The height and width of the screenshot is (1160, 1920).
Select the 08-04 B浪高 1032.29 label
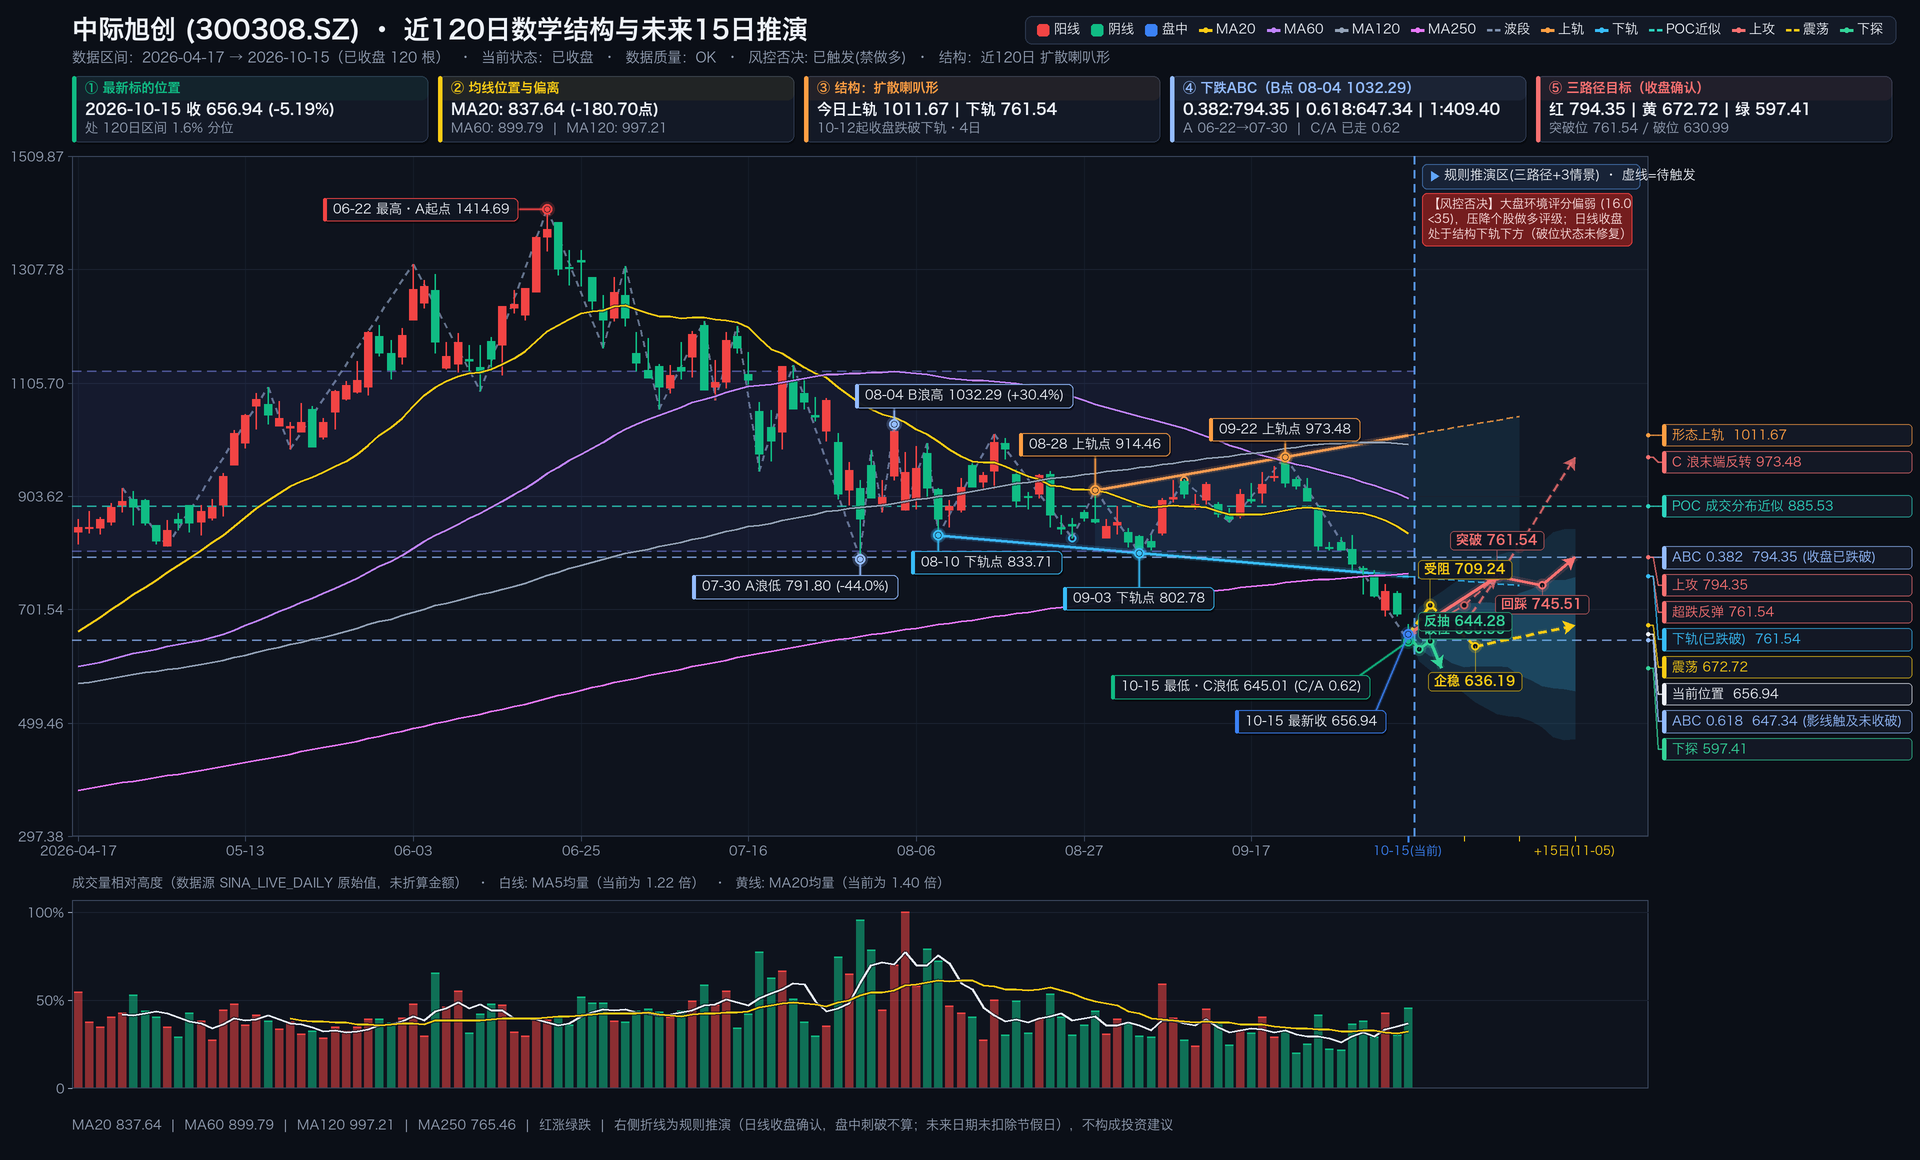click(964, 395)
